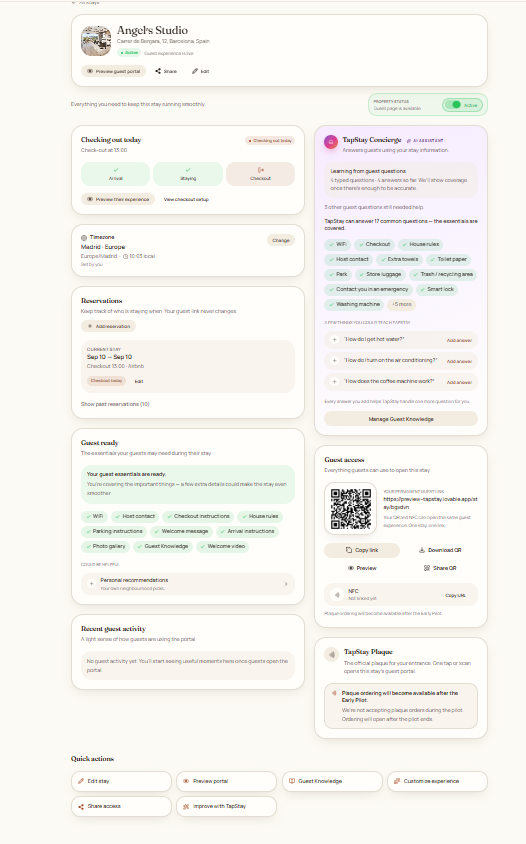The image size is (526, 844).
Task: Expand the +5 more questions chip
Action: (402, 305)
